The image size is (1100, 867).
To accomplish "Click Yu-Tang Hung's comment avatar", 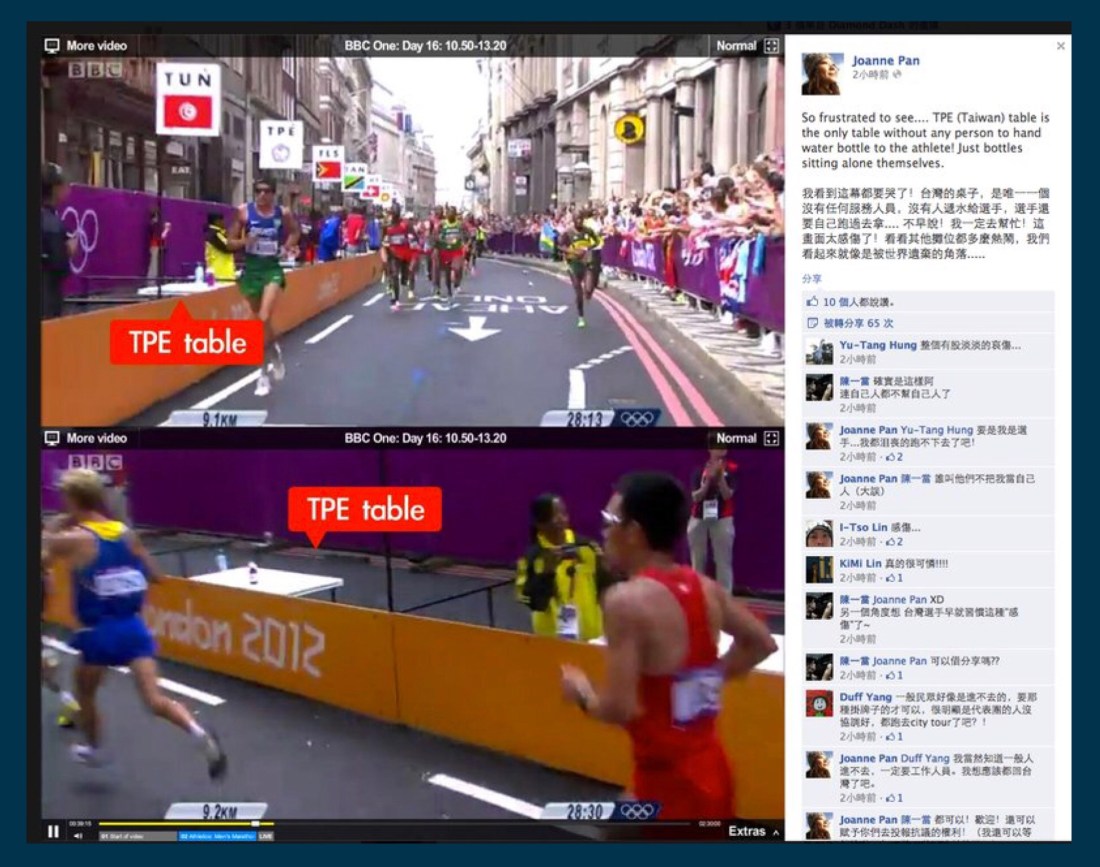I will (x=820, y=352).
